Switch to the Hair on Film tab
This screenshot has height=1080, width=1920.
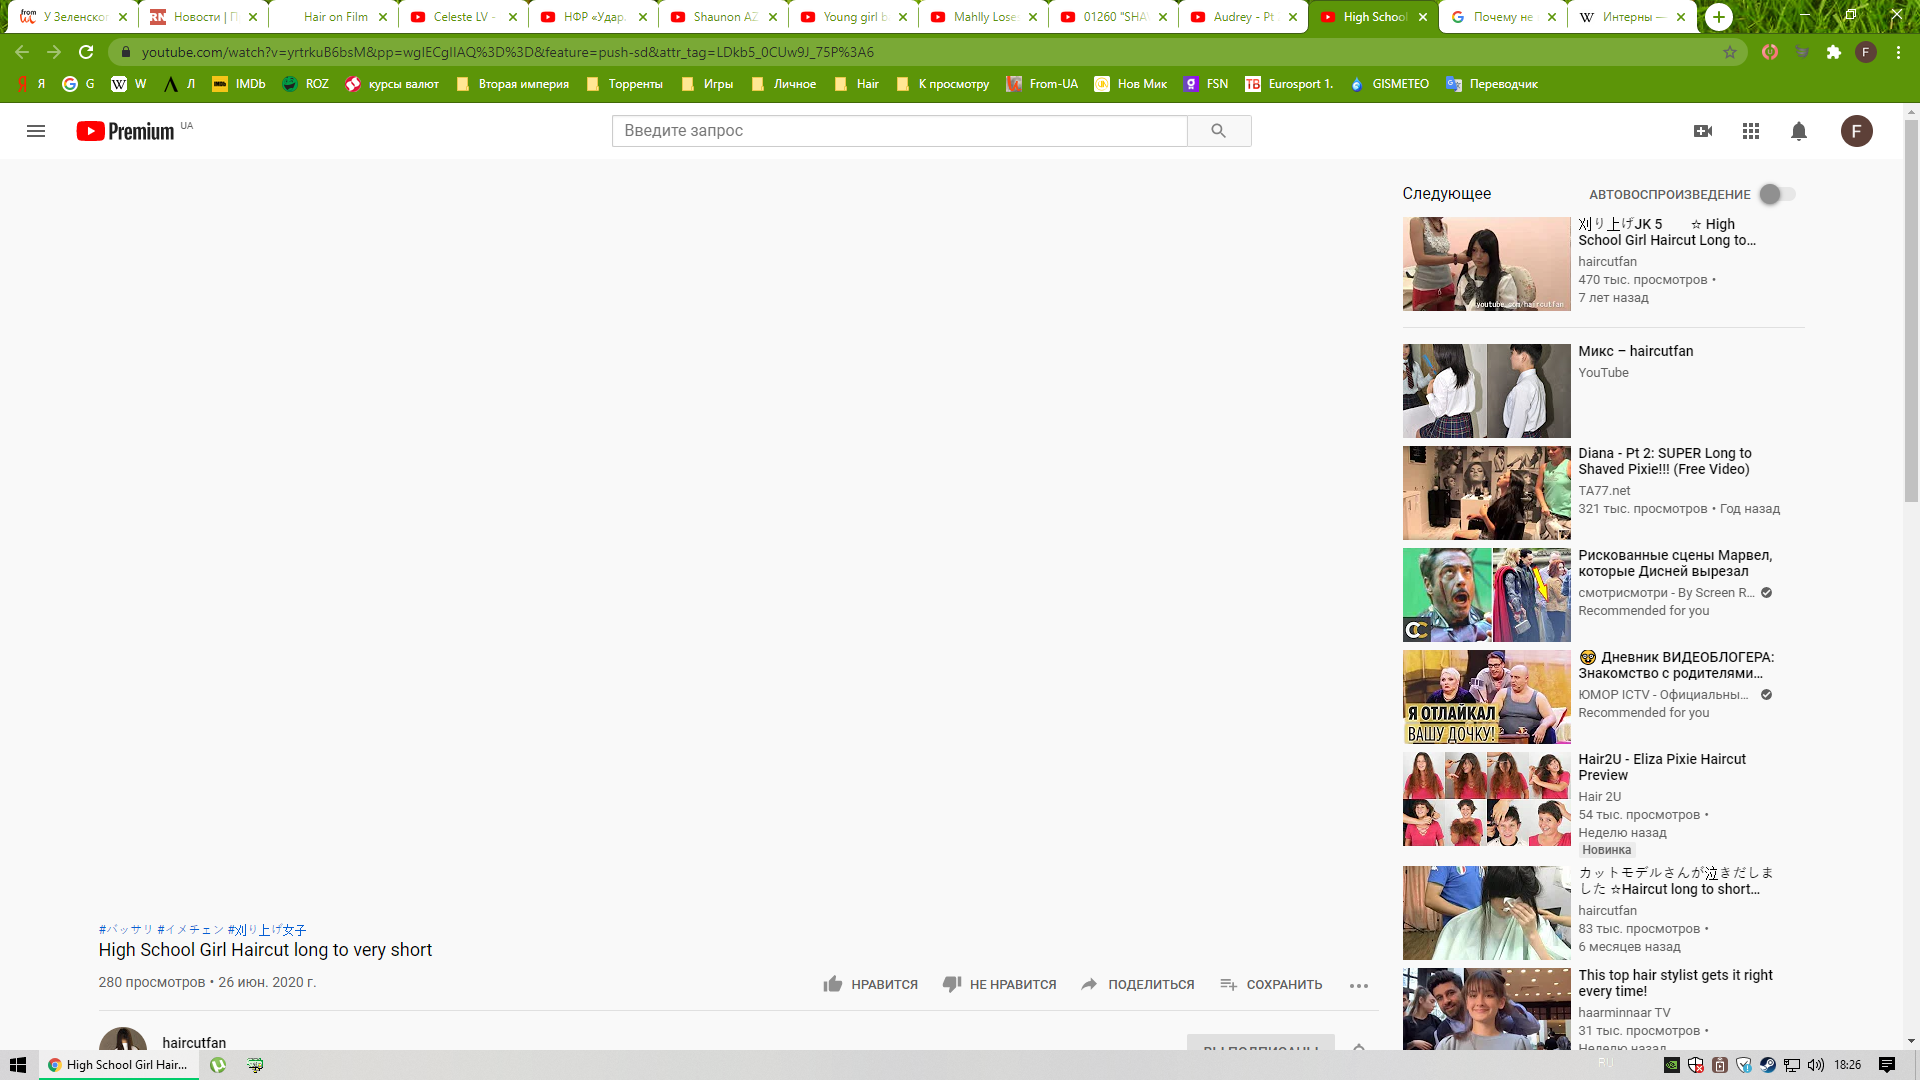(335, 17)
